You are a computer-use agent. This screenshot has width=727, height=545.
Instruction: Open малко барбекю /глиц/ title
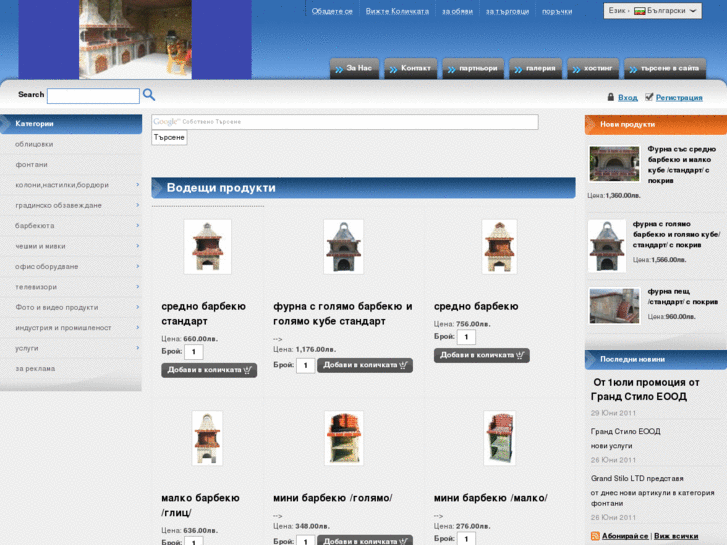[x=200, y=505]
